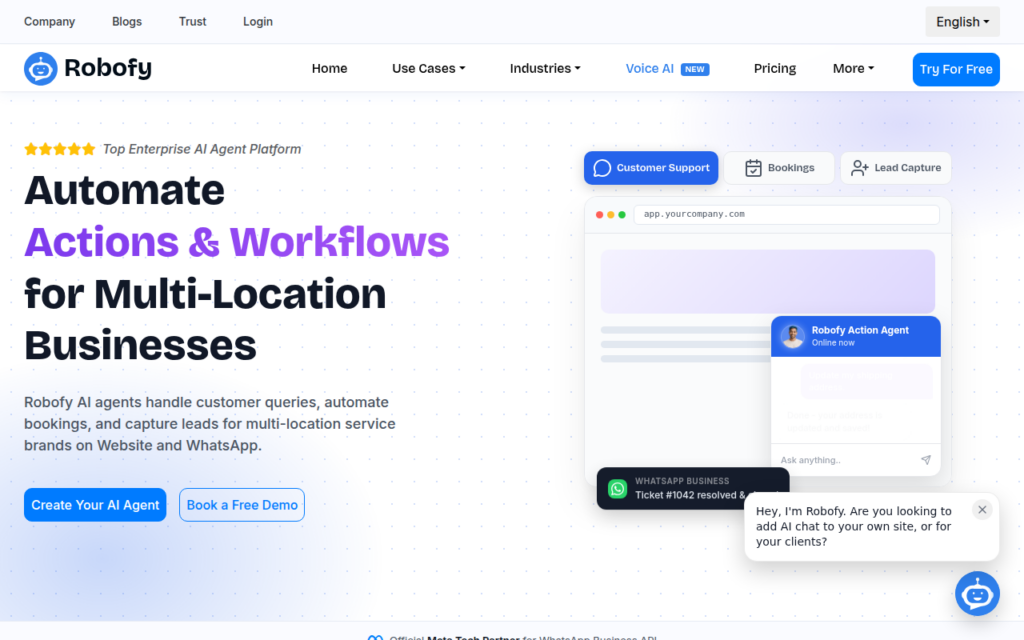Click the WhatsApp Business icon
The width and height of the screenshot is (1024, 640).
tap(617, 488)
